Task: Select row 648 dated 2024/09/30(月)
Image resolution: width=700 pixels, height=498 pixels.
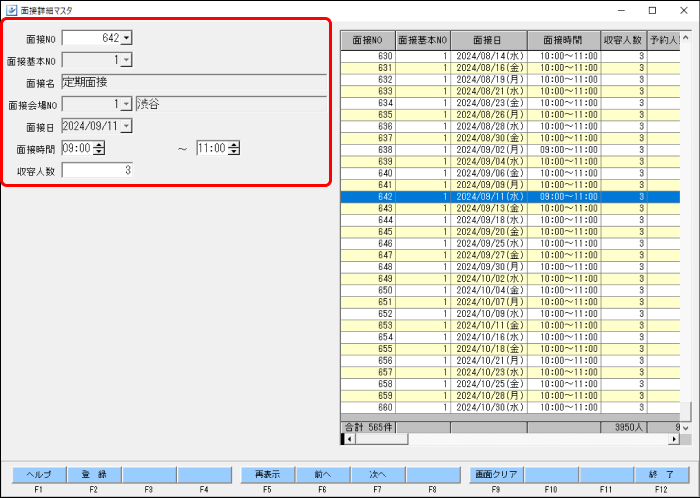Action: tap(510, 267)
